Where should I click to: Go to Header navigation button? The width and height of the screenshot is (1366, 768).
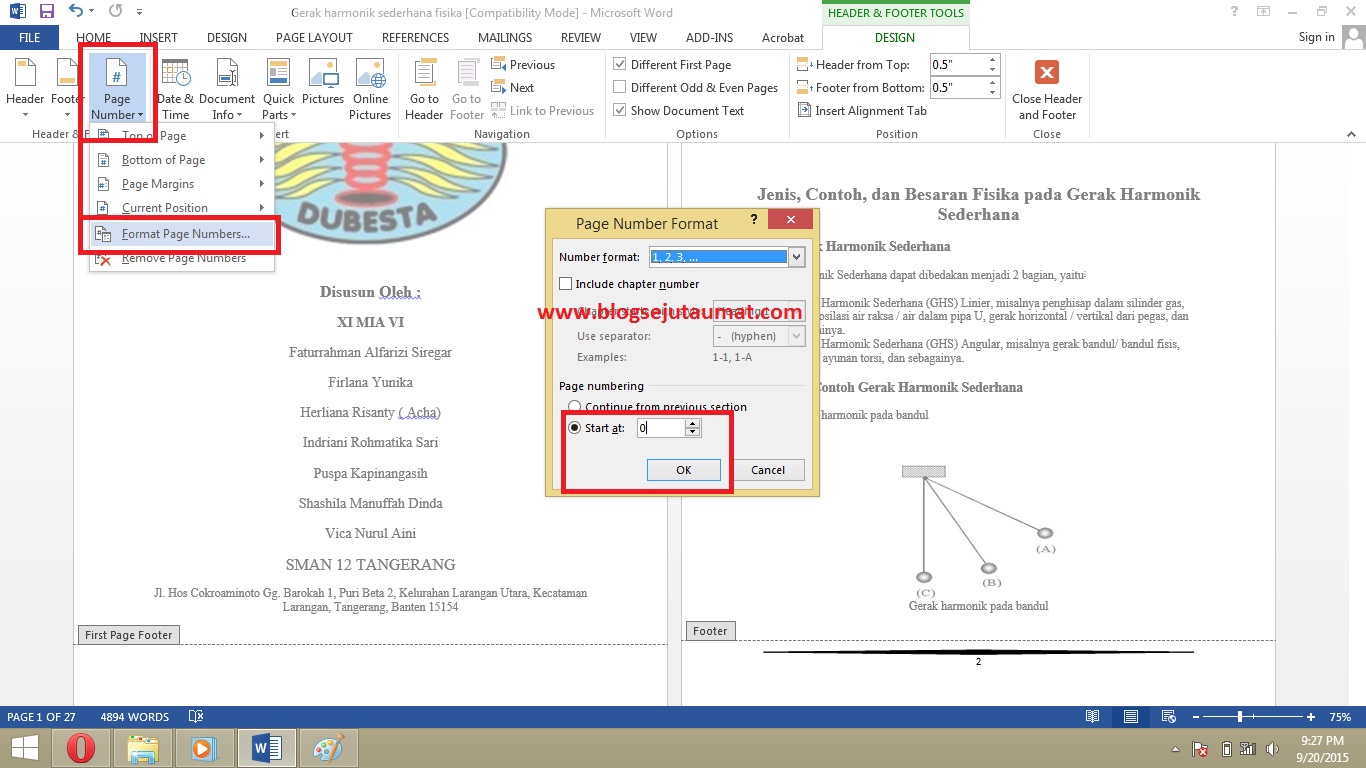tap(424, 88)
